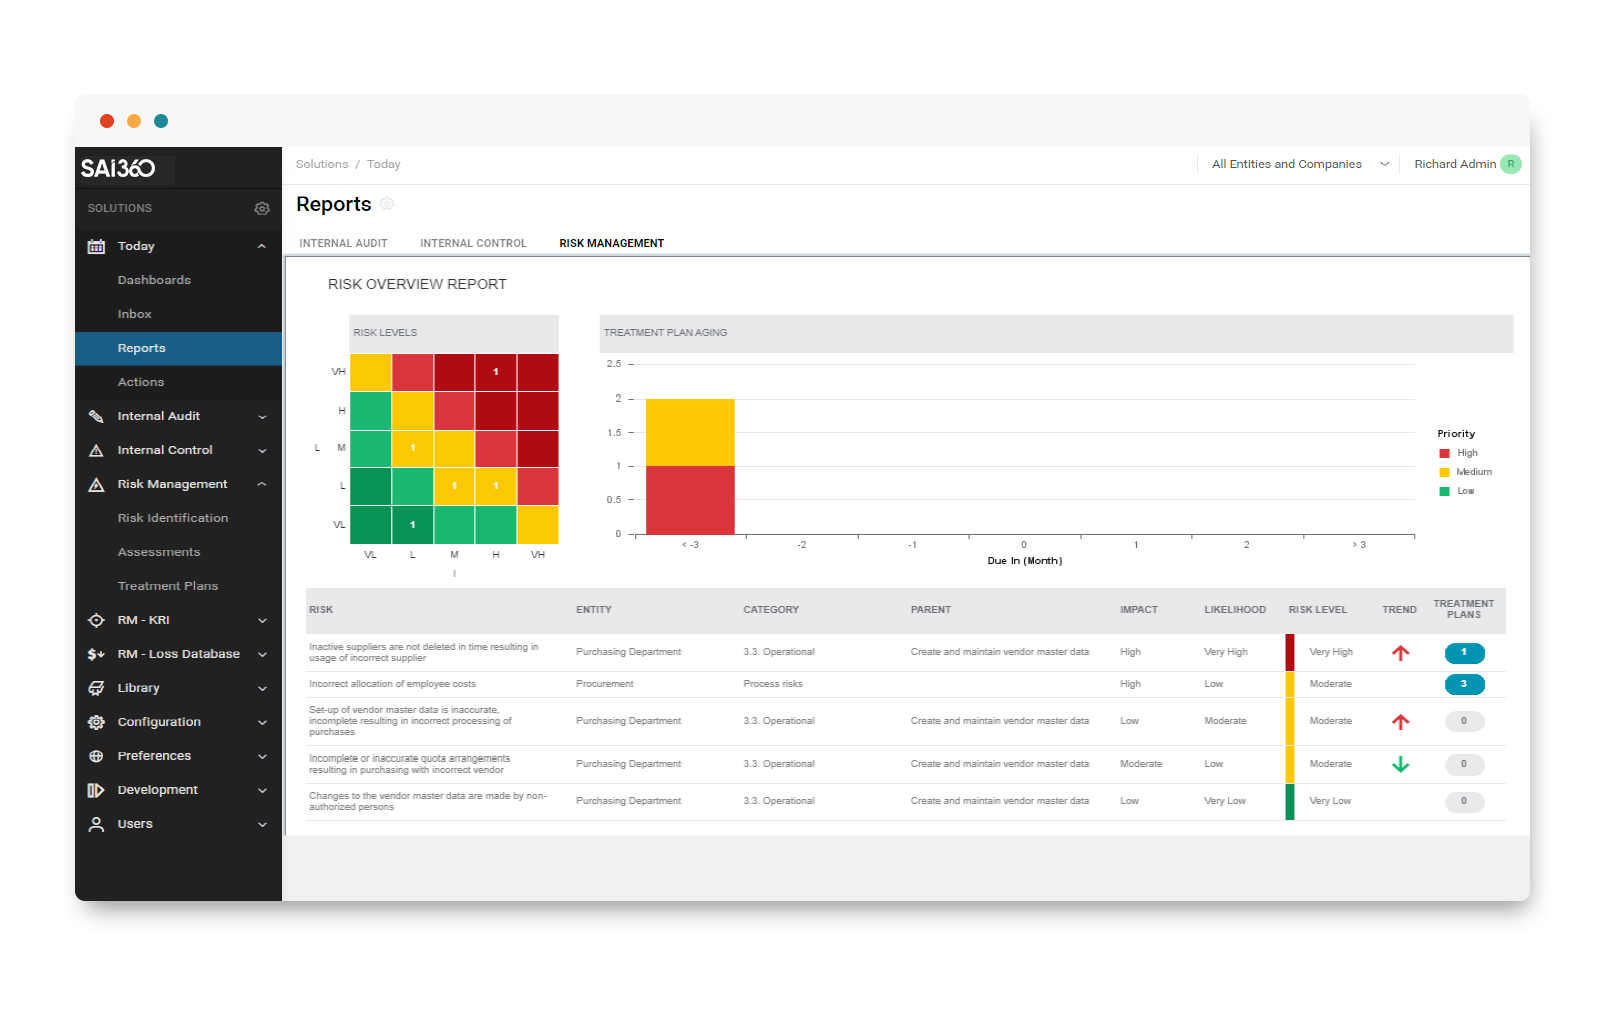Click the Users person icon in sidebar
Image resolution: width=1600 pixels, height=1022 pixels.
click(96, 824)
